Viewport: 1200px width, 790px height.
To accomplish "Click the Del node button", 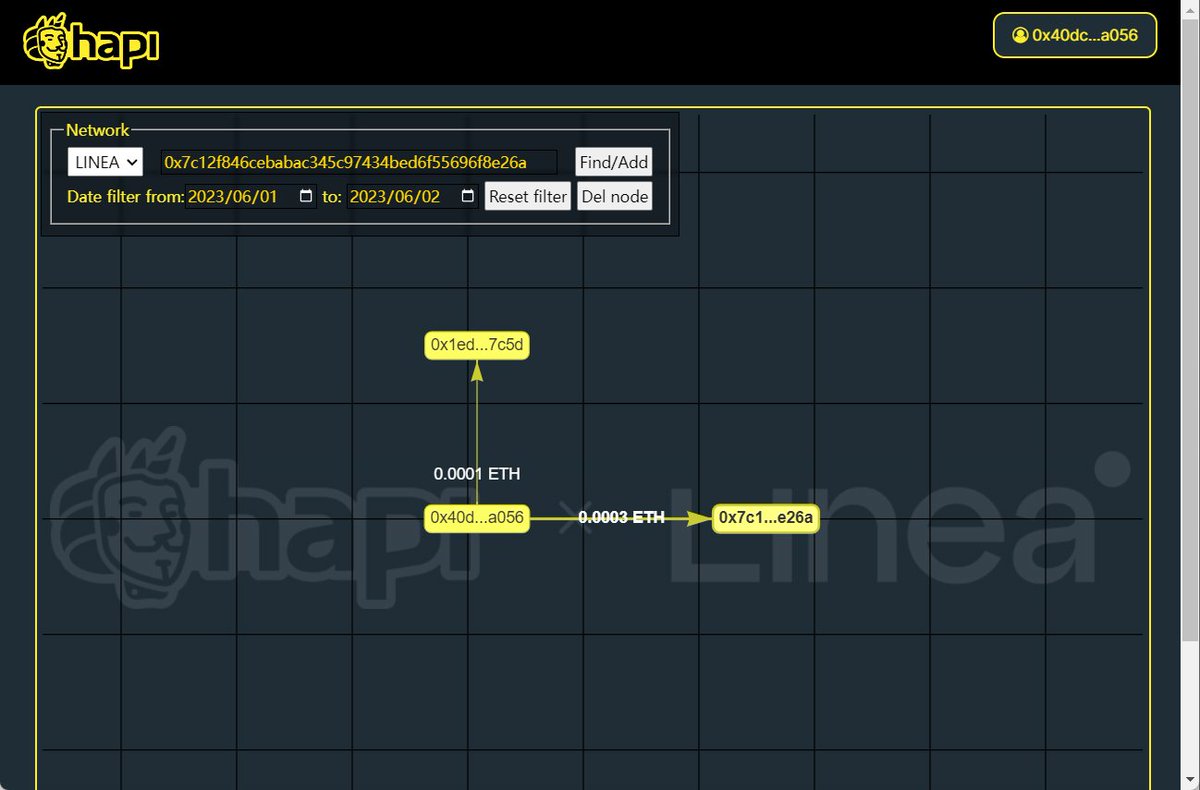I will (x=615, y=196).
